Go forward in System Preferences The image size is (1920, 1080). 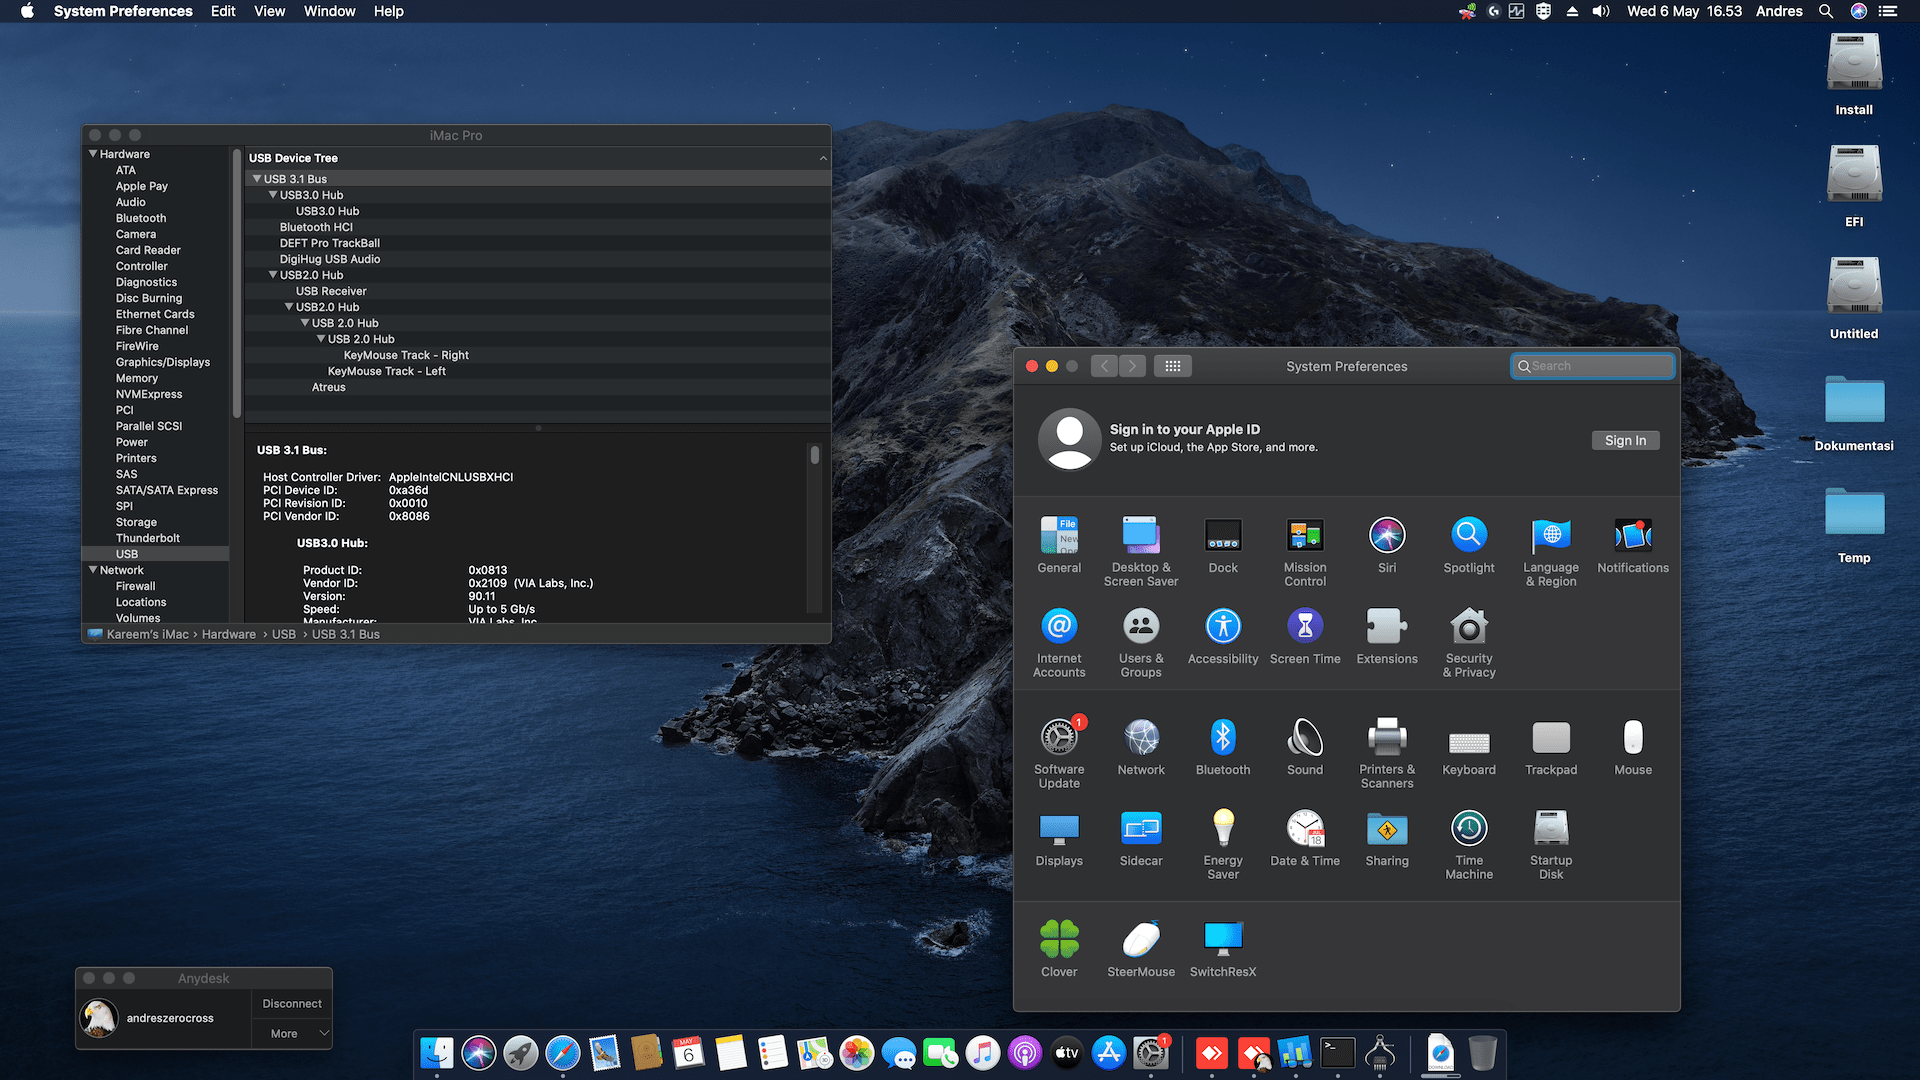[1132, 366]
